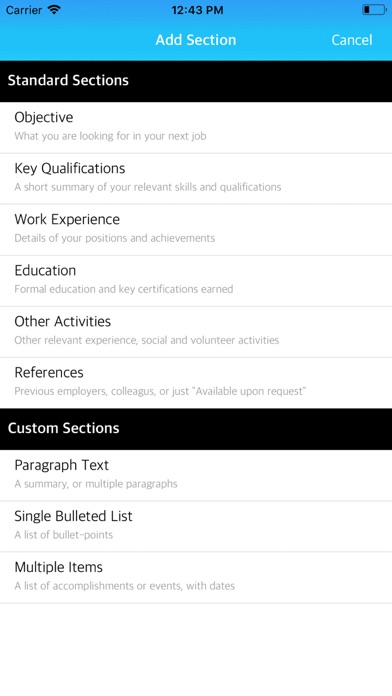Choose the Multiple Items custom section

(196, 577)
